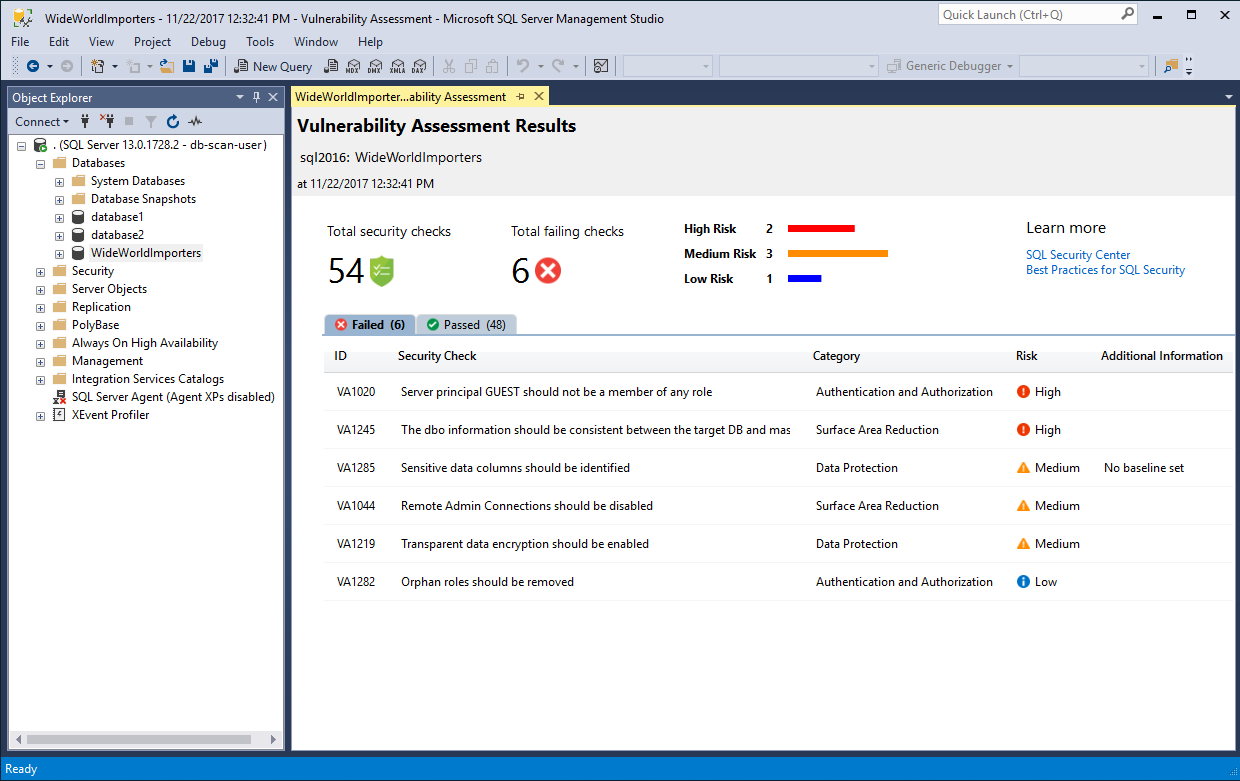
Task: Disconnect from the server in Object Explorer
Action: pos(108,121)
